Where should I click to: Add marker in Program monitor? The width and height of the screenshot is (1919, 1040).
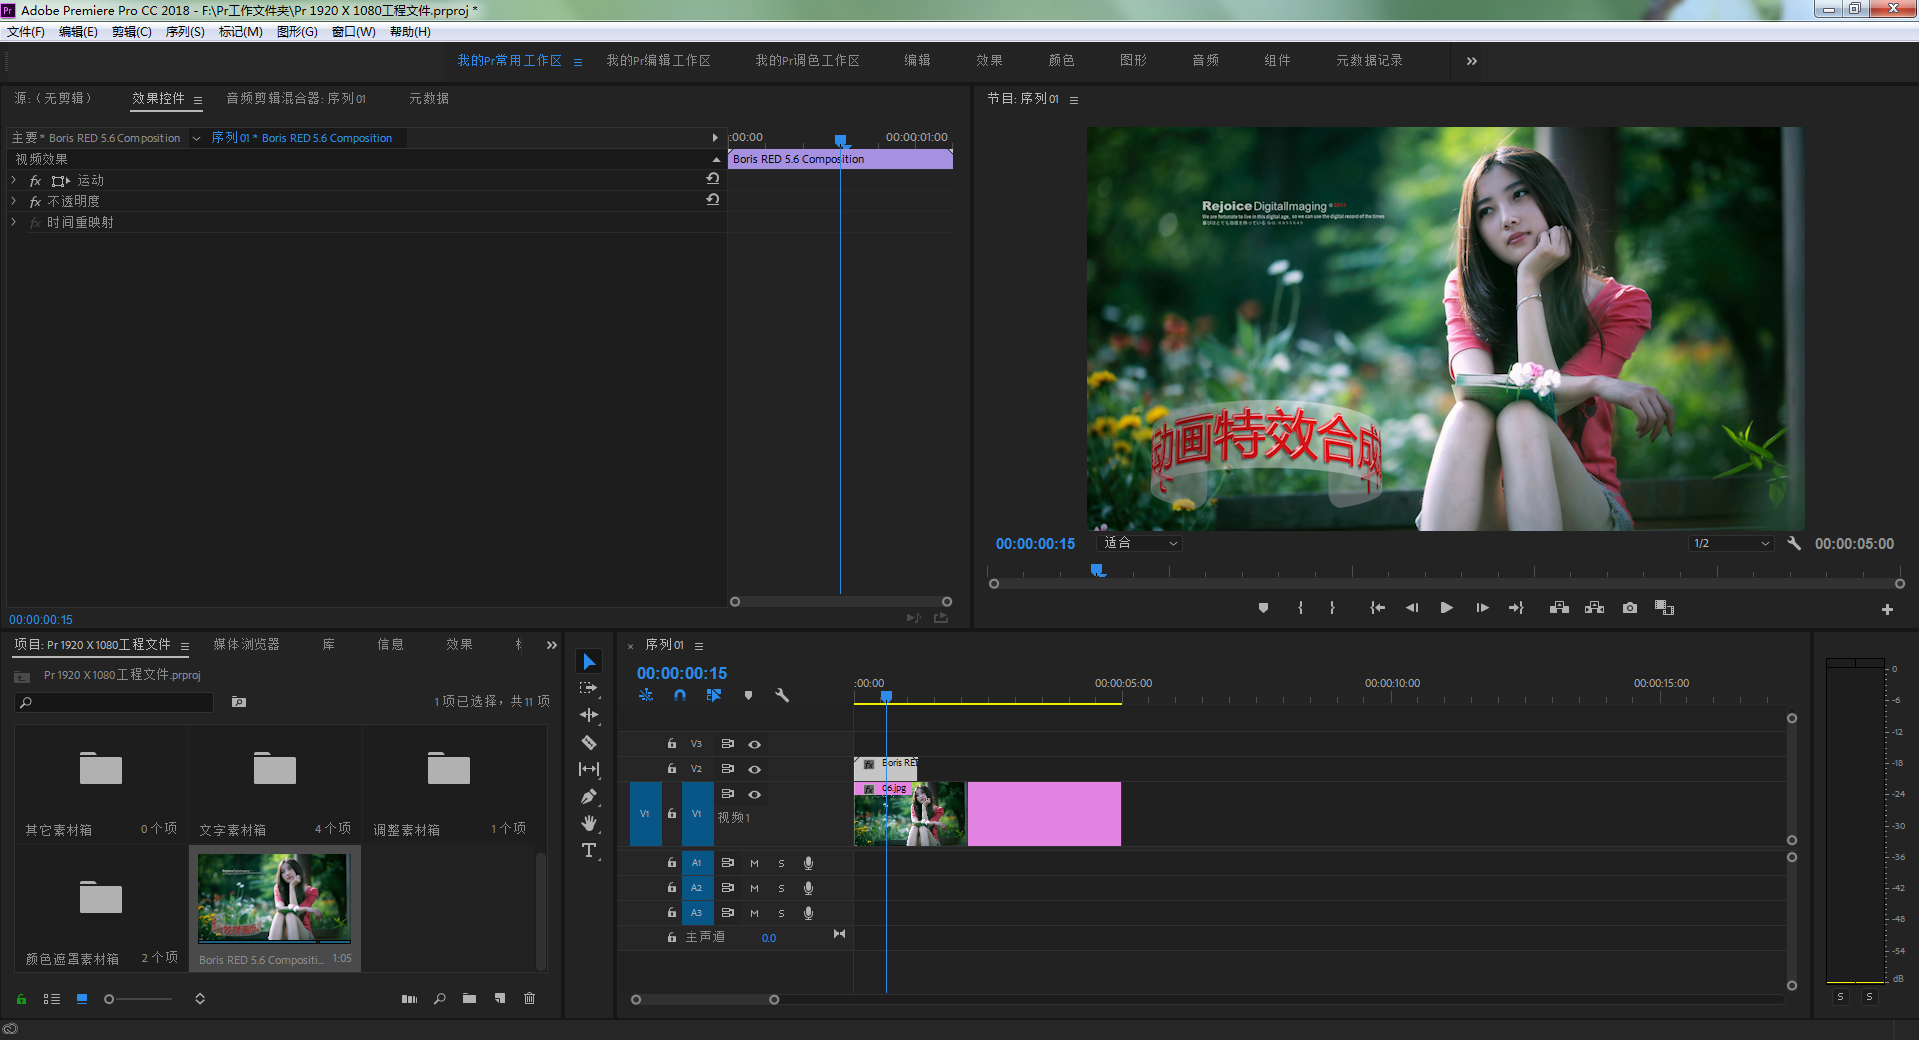click(1263, 608)
